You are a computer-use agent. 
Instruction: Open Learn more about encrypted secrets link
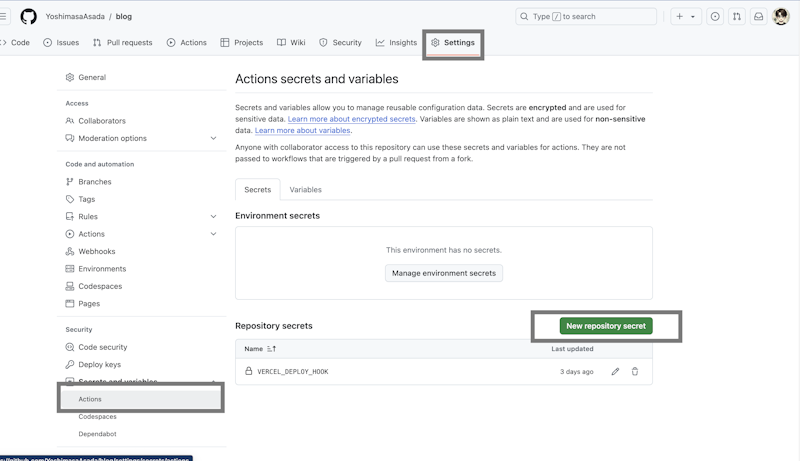point(351,119)
